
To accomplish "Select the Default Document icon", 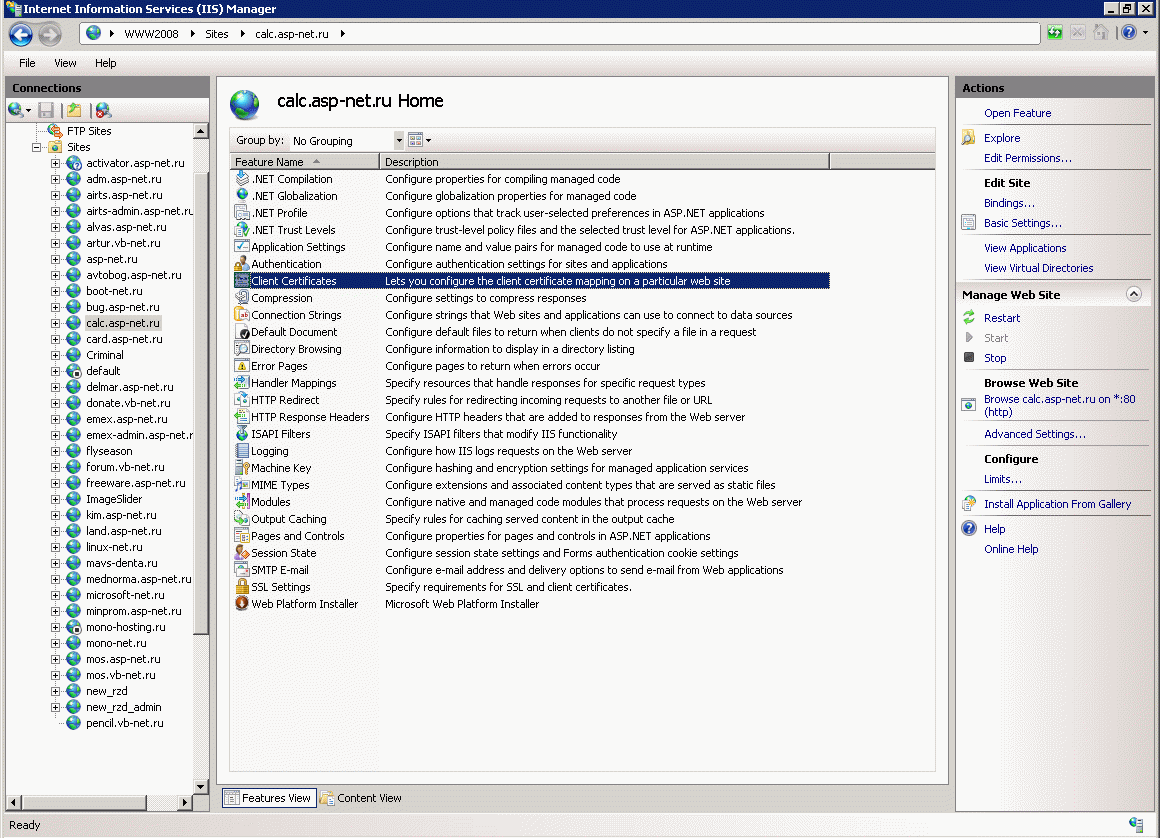I will pos(242,332).
